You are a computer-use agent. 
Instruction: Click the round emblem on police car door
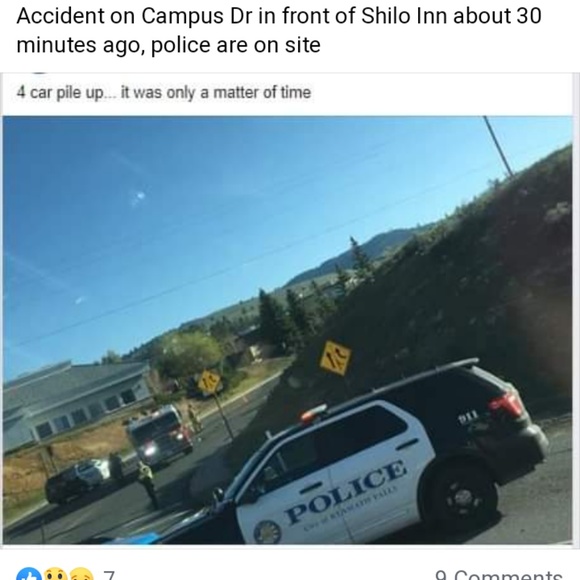click(x=267, y=532)
